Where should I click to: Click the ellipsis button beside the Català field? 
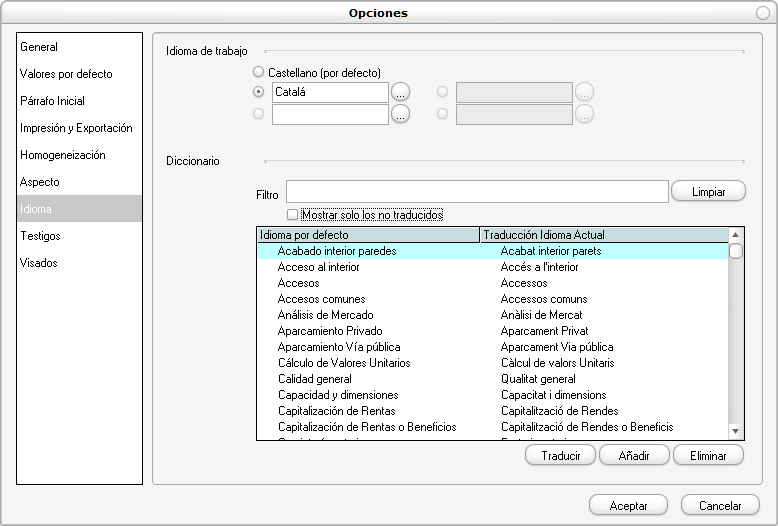(x=400, y=92)
